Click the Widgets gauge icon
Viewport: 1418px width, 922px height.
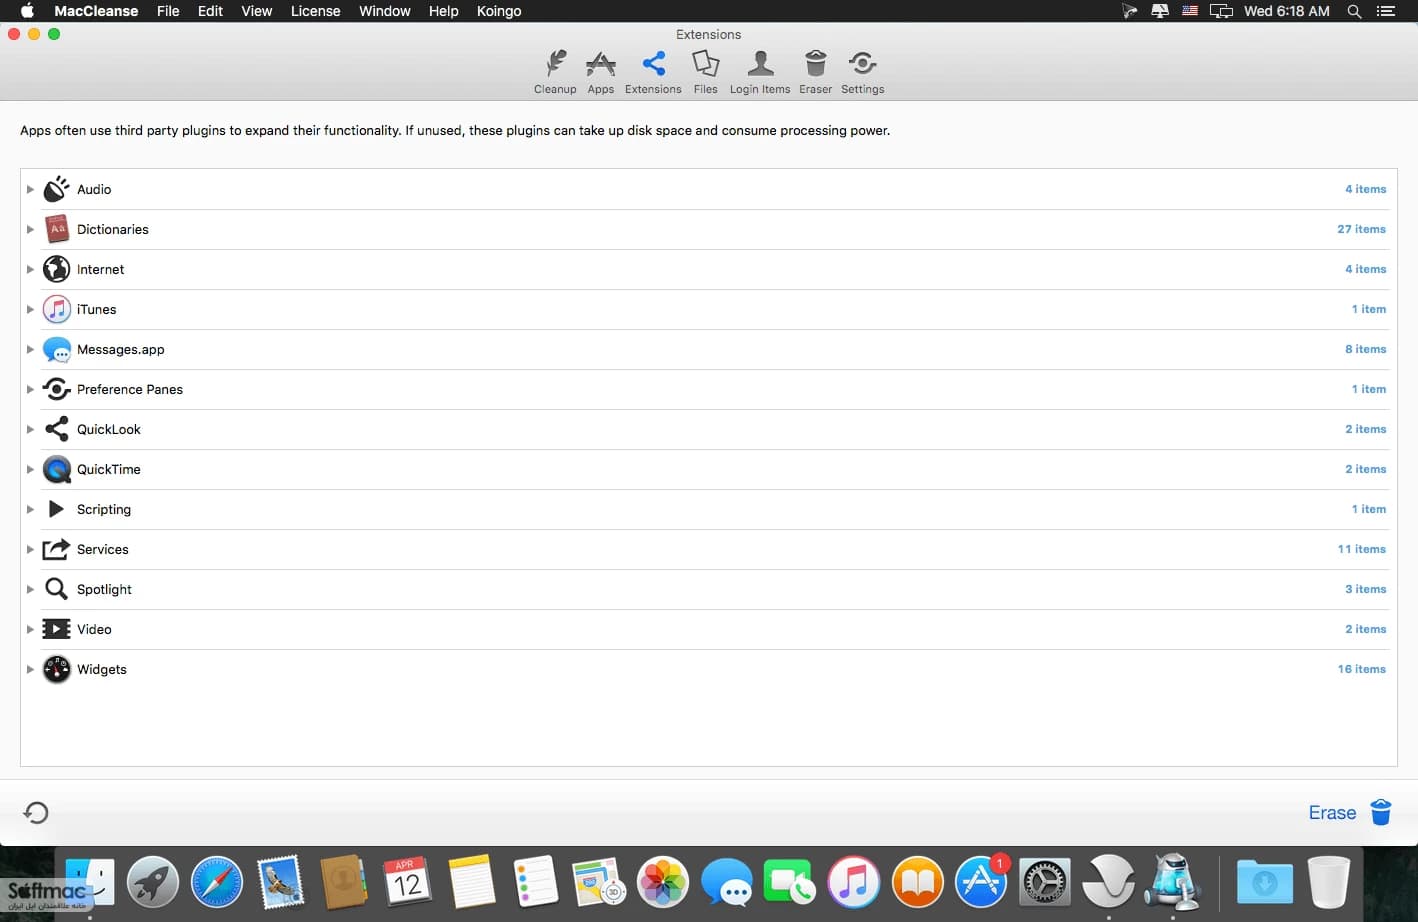(x=57, y=669)
